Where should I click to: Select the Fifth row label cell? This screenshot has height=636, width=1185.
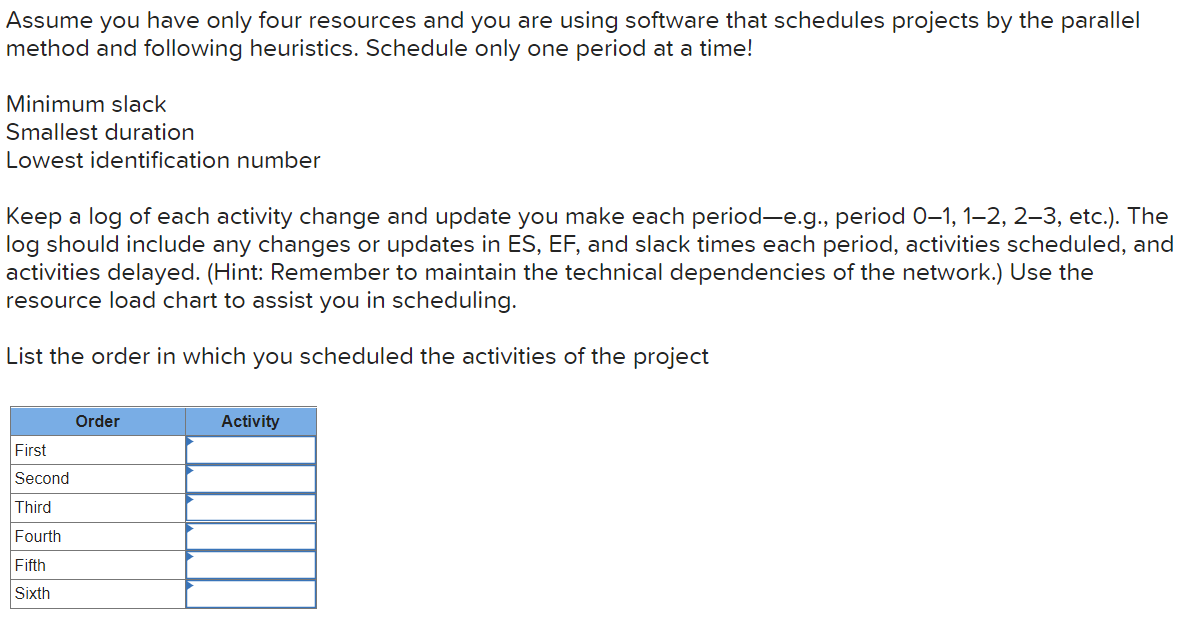point(97,564)
